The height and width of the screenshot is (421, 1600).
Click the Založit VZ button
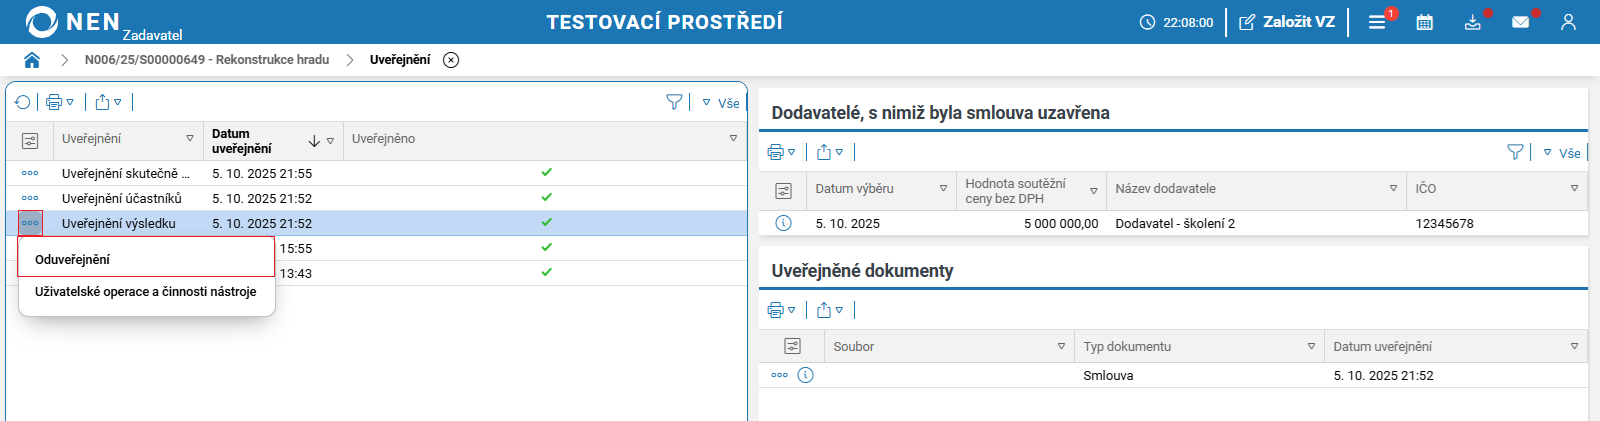pos(1287,22)
